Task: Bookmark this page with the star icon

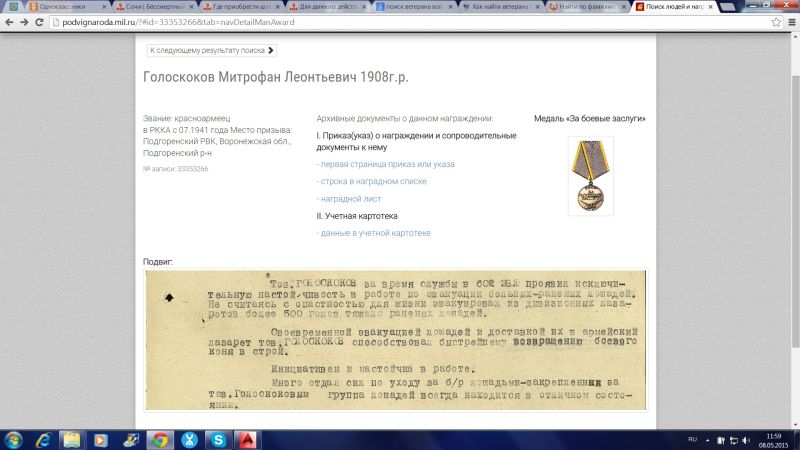Action: click(770, 22)
